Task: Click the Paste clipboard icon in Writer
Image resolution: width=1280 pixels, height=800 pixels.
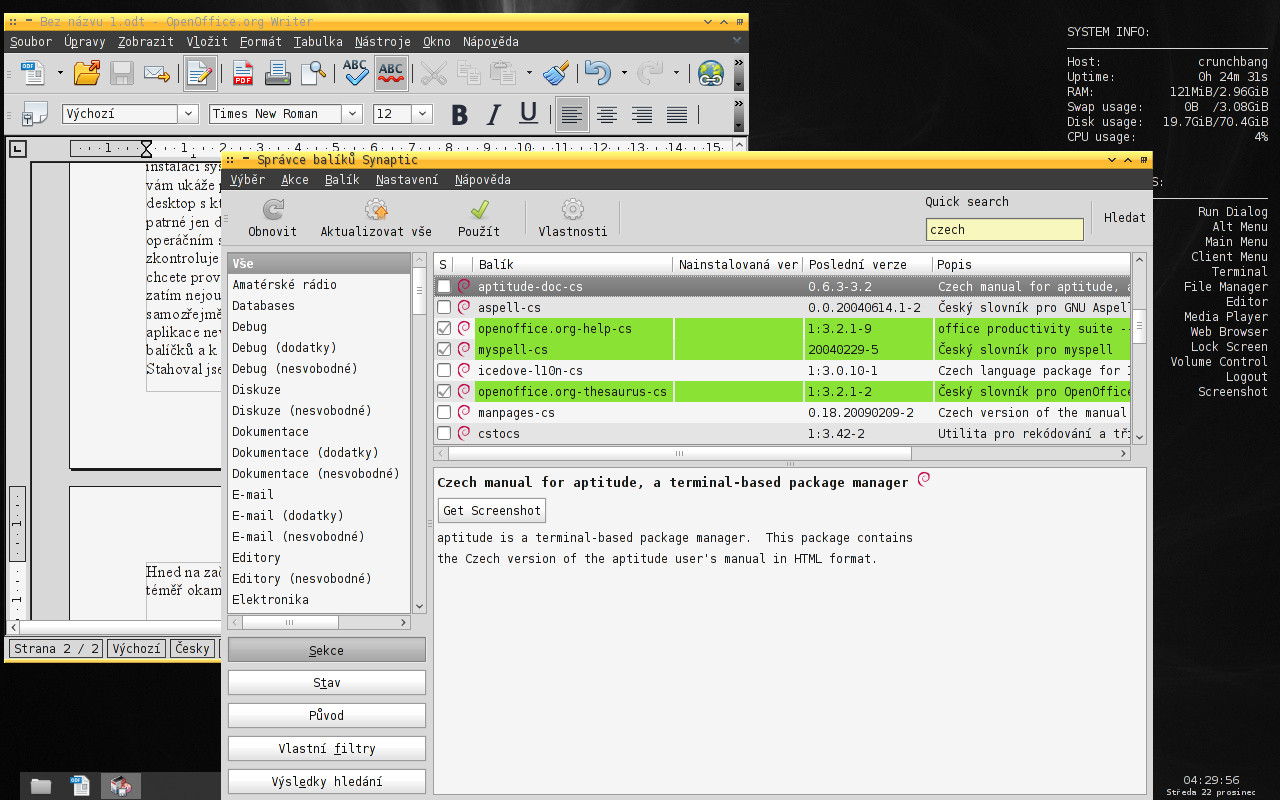Action: tap(503, 72)
